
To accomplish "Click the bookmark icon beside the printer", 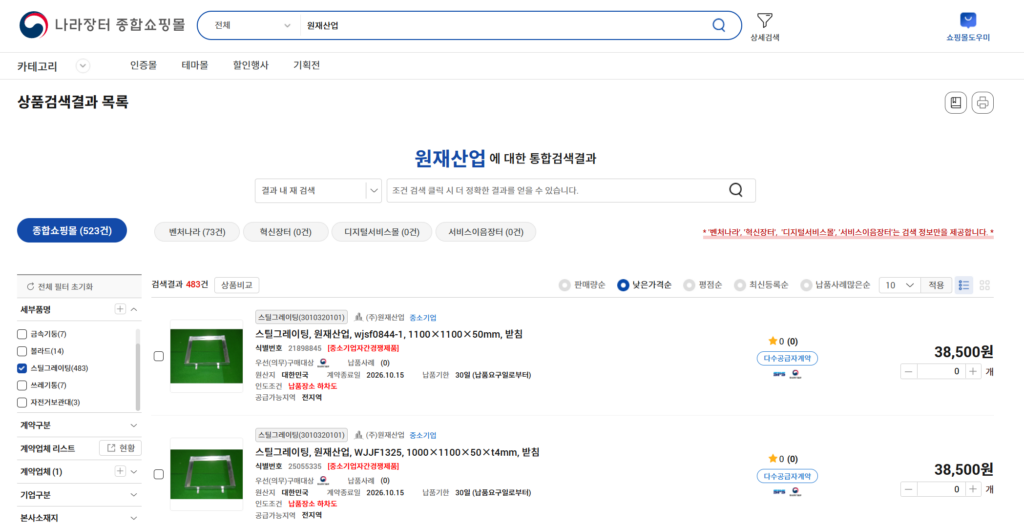I will pos(956,102).
